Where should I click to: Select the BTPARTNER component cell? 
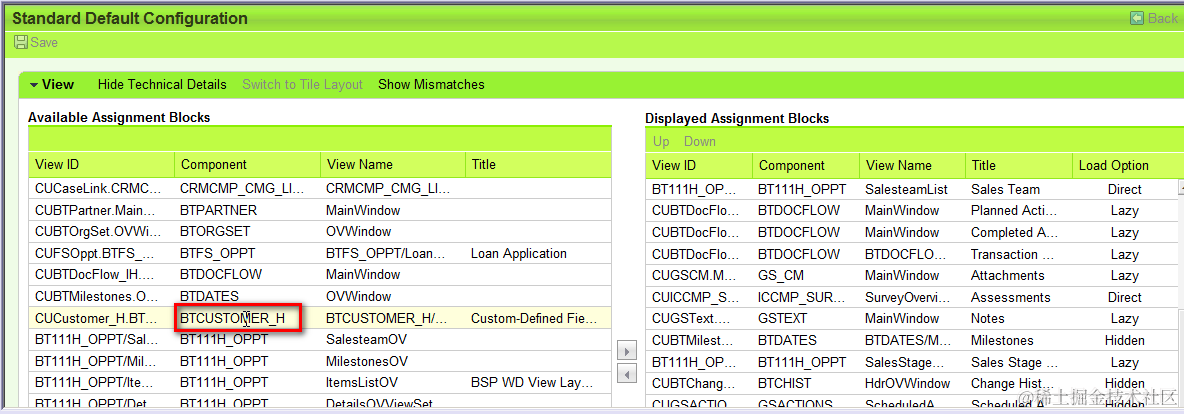click(247, 210)
